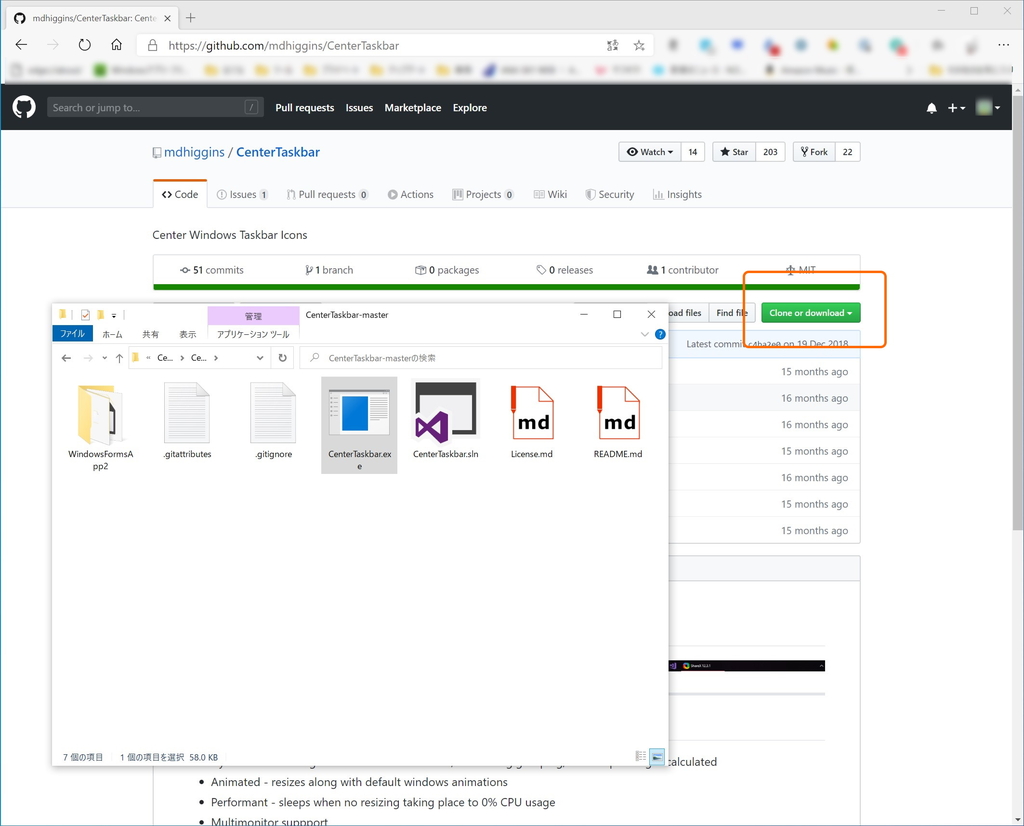The width and height of the screenshot is (1024, 826).
Task: Open the Explorer recent locations dropdown
Action: (104, 358)
